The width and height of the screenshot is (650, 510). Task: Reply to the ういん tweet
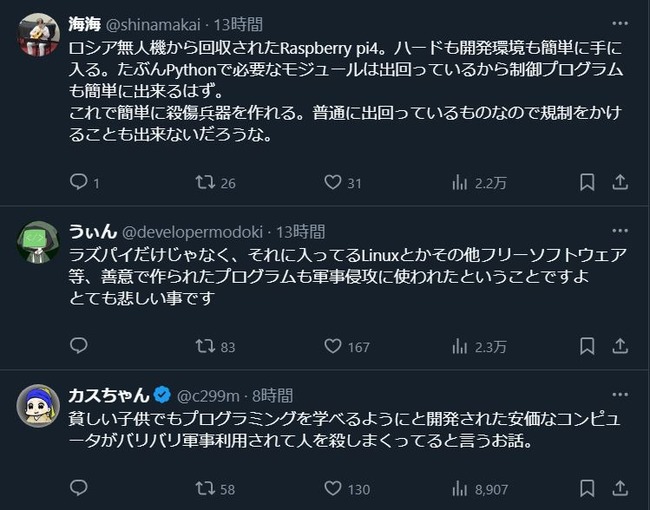(x=80, y=346)
